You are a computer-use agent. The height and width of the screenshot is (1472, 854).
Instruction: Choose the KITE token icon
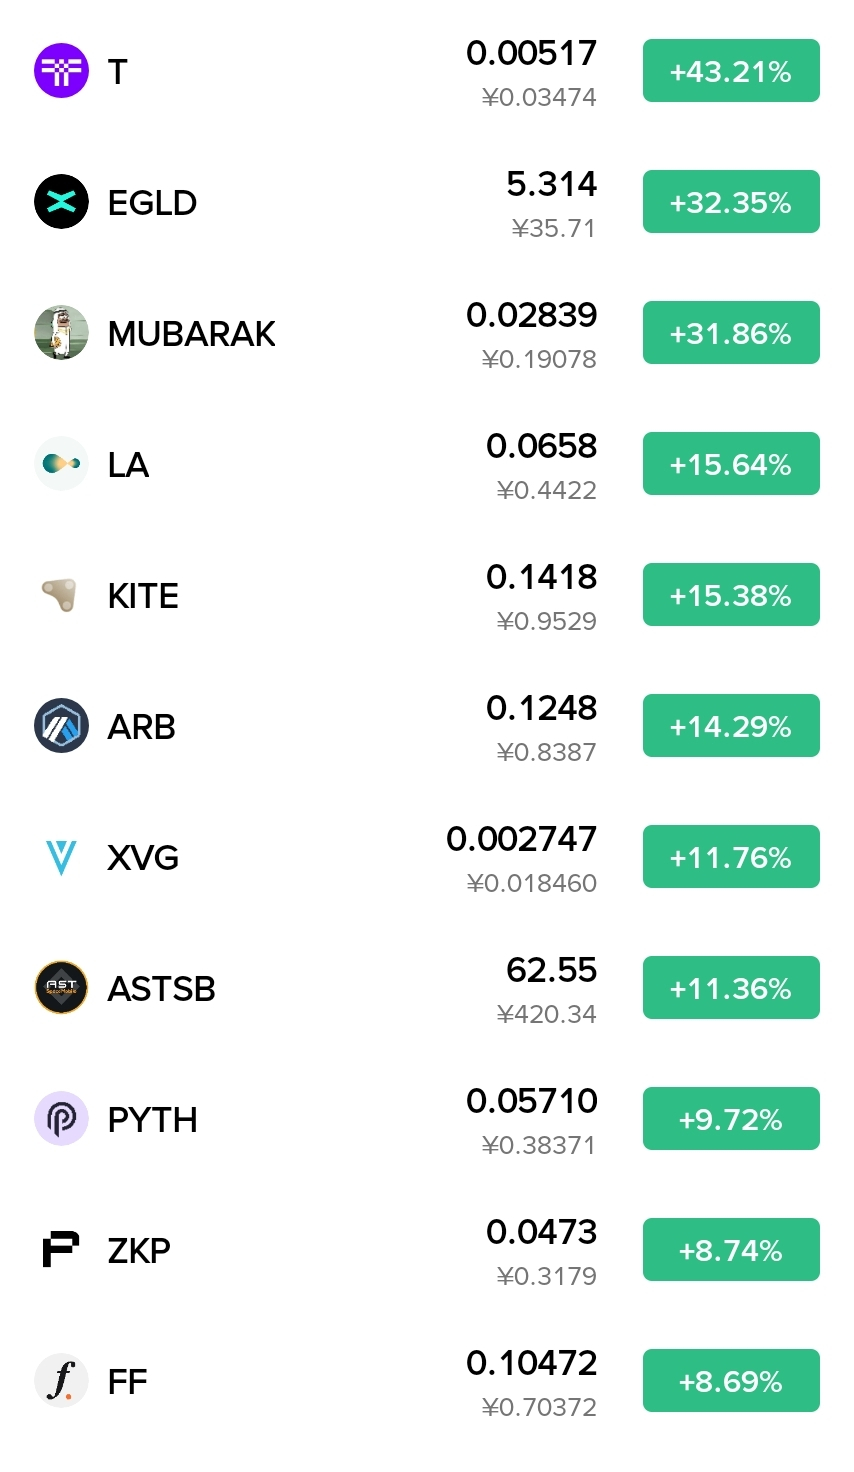pyautogui.click(x=61, y=595)
